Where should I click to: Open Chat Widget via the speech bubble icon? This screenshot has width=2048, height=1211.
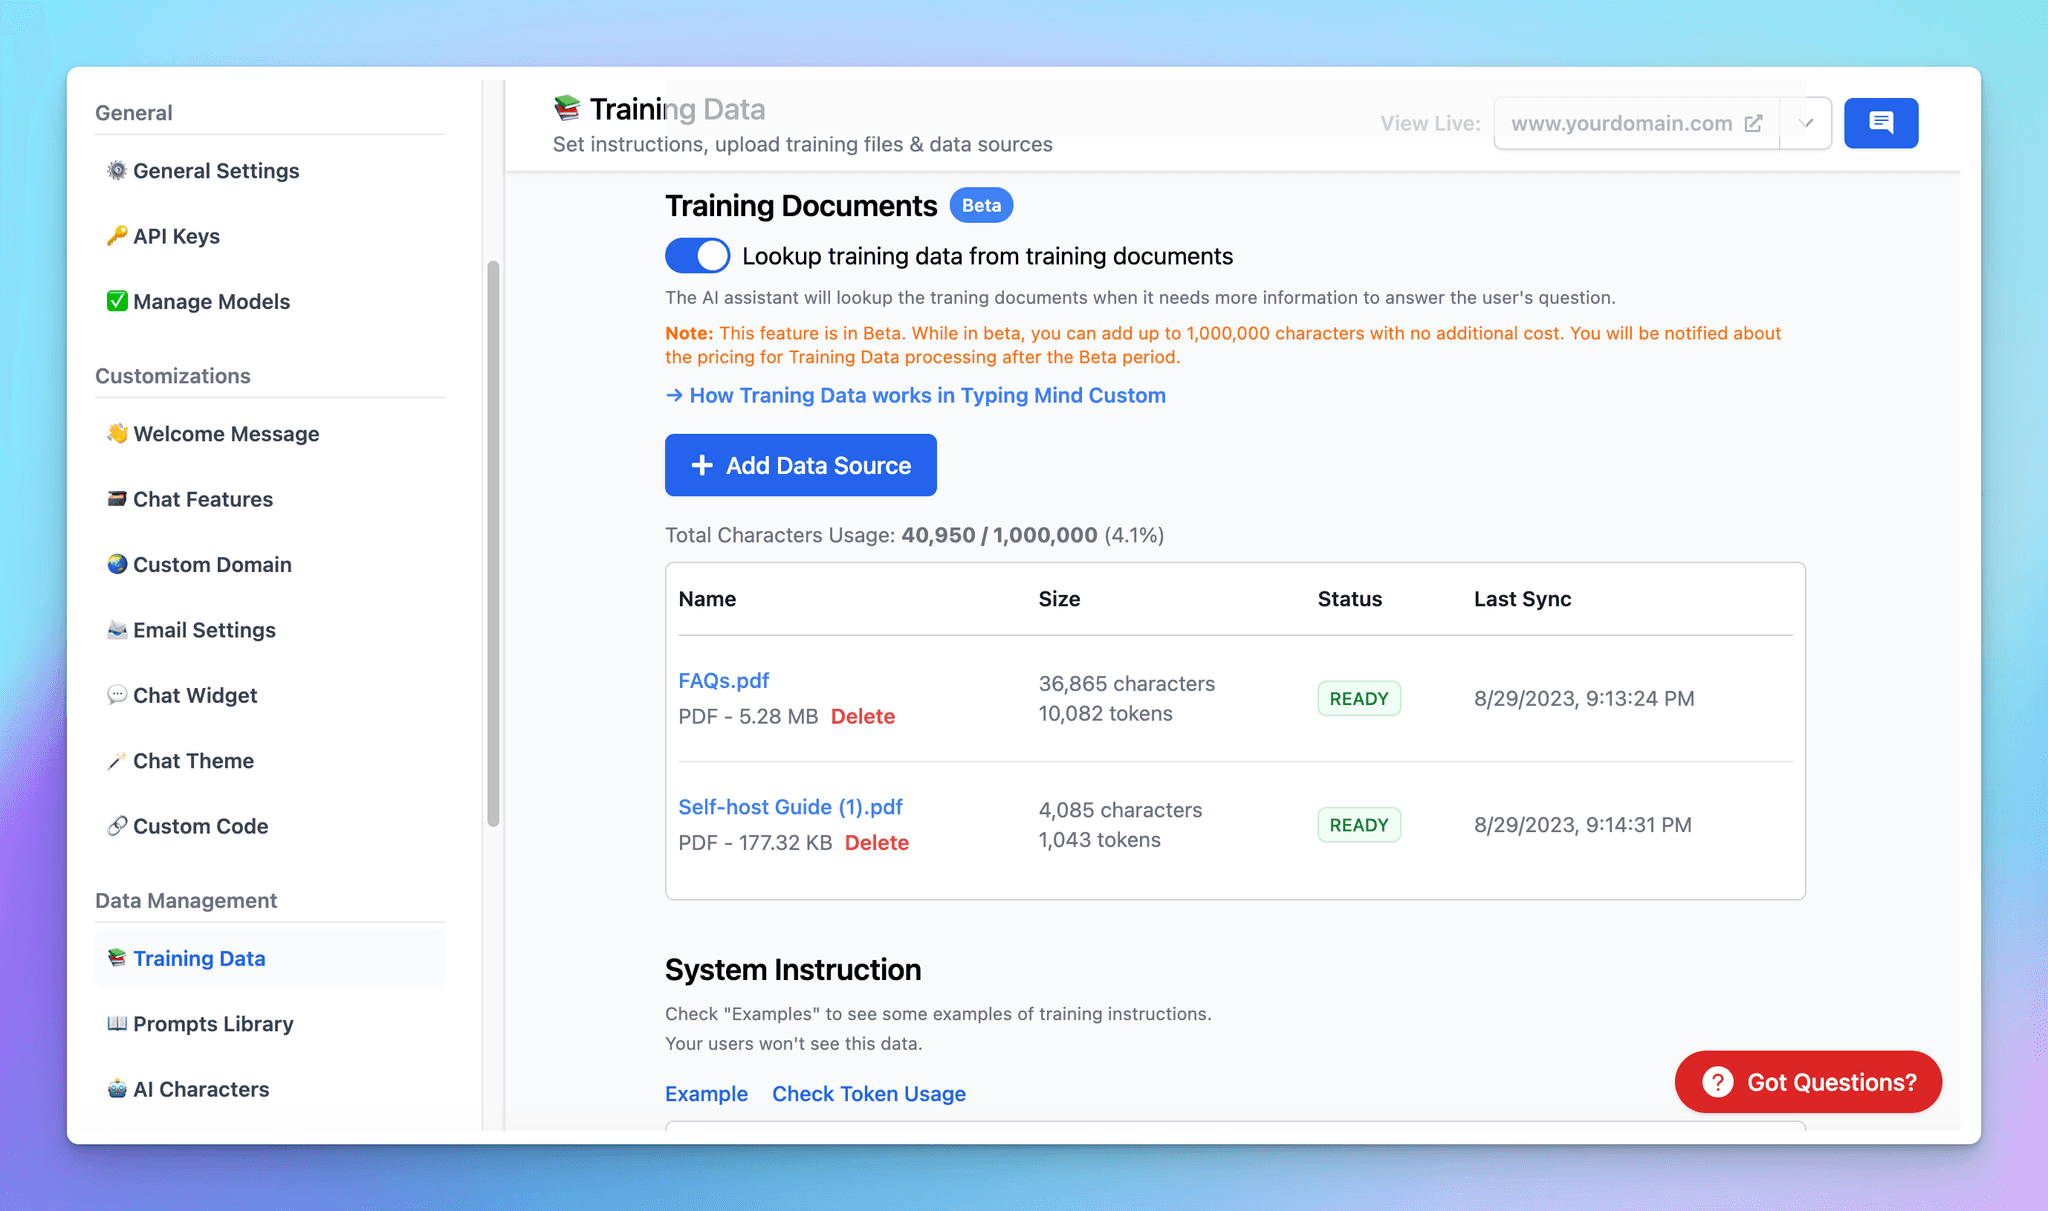pyautogui.click(x=117, y=695)
